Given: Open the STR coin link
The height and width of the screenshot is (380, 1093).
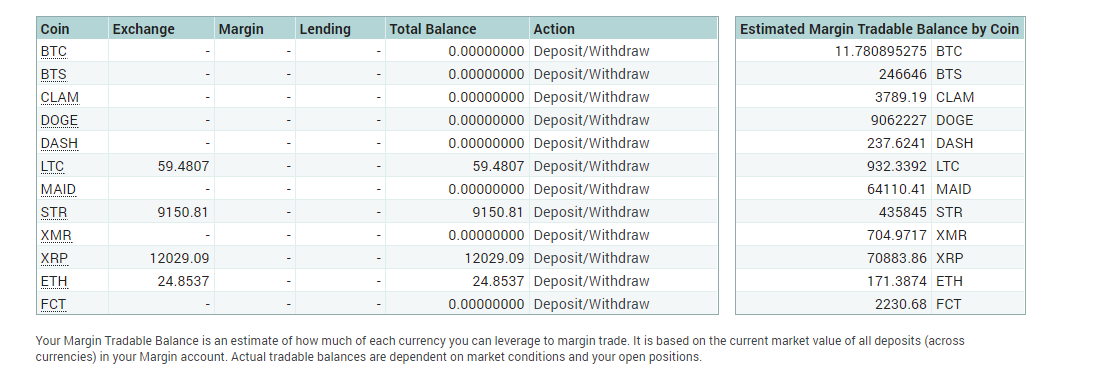Looking at the screenshot, I should click(54, 212).
